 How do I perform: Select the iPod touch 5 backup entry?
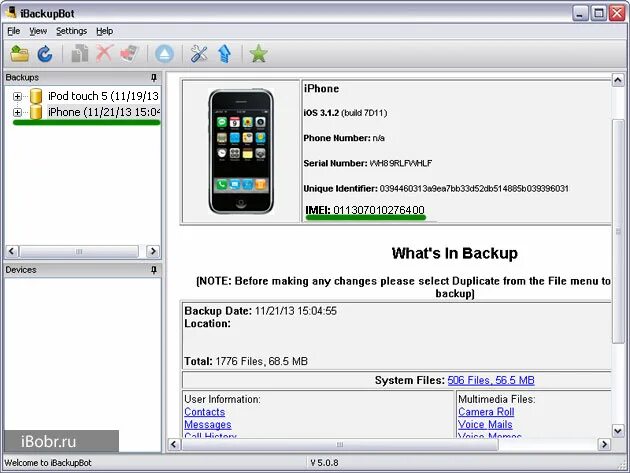click(x=103, y=96)
